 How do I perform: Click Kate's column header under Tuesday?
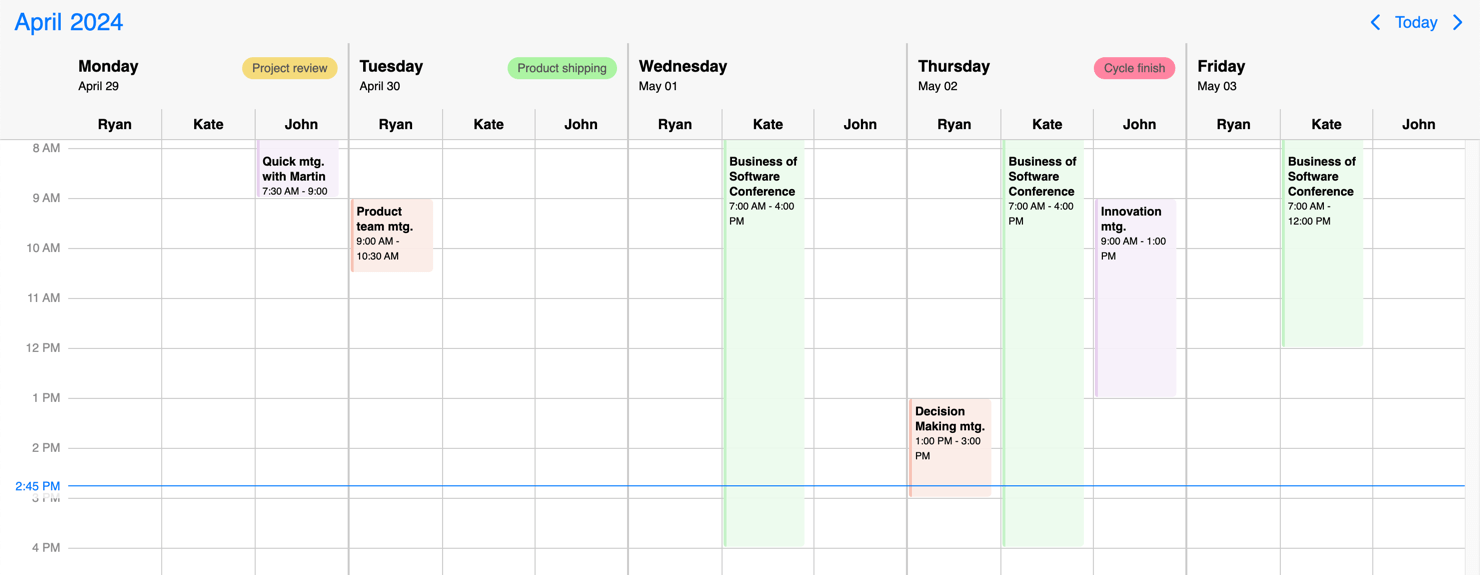(x=488, y=125)
